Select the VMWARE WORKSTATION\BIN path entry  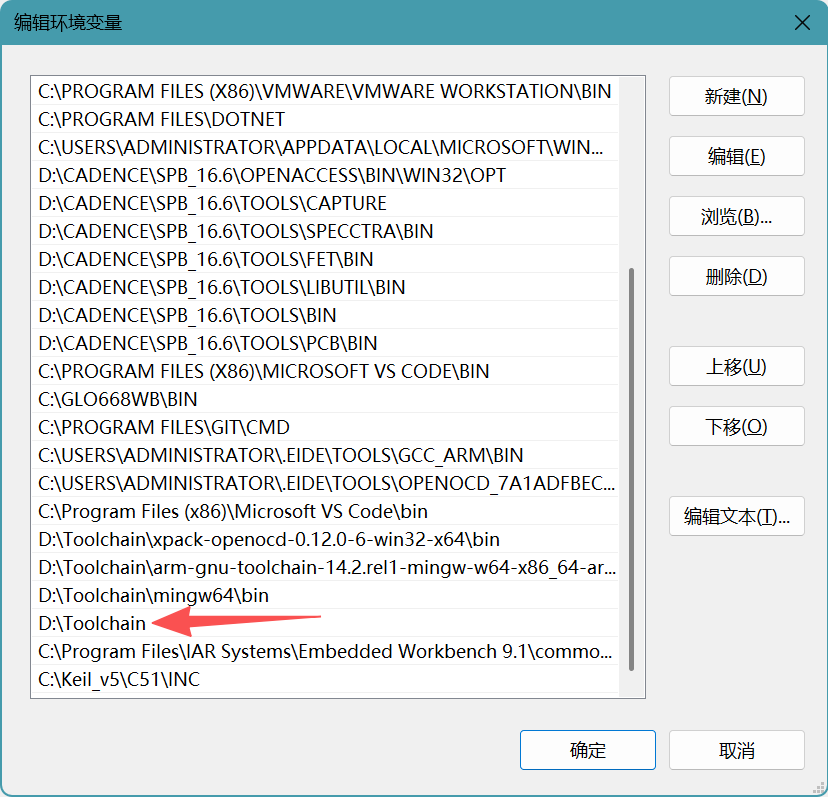[x=325, y=91]
